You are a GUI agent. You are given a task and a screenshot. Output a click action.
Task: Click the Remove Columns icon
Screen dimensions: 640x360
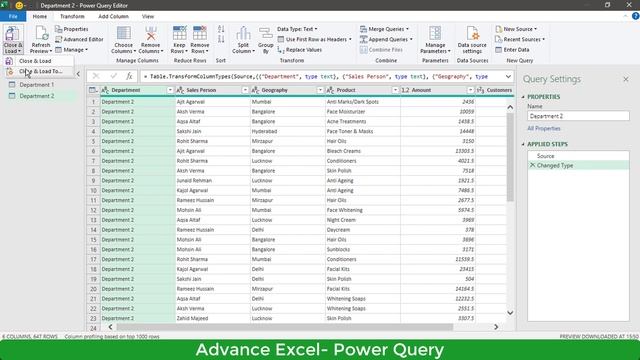pyautogui.click(x=151, y=33)
